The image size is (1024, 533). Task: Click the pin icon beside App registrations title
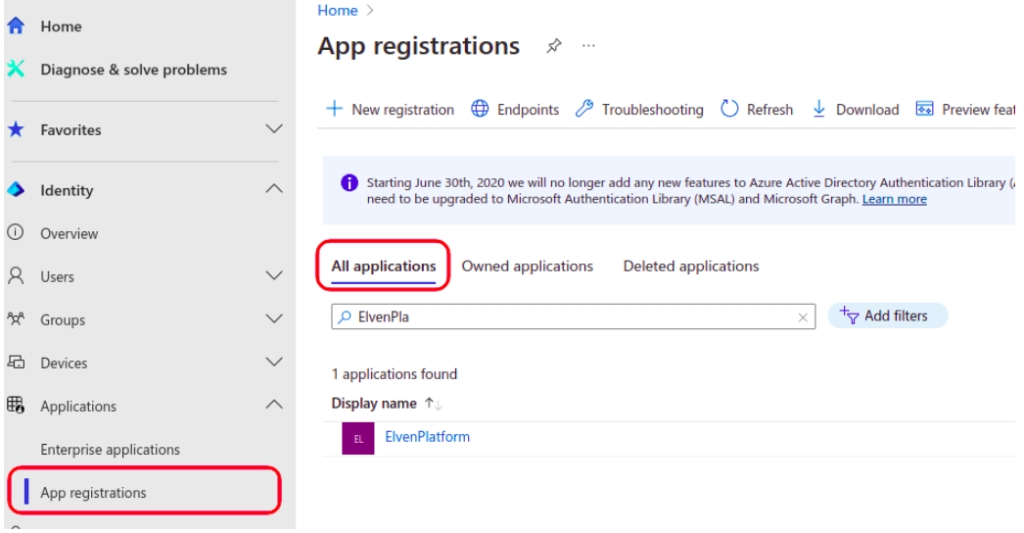click(x=553, y=46)
